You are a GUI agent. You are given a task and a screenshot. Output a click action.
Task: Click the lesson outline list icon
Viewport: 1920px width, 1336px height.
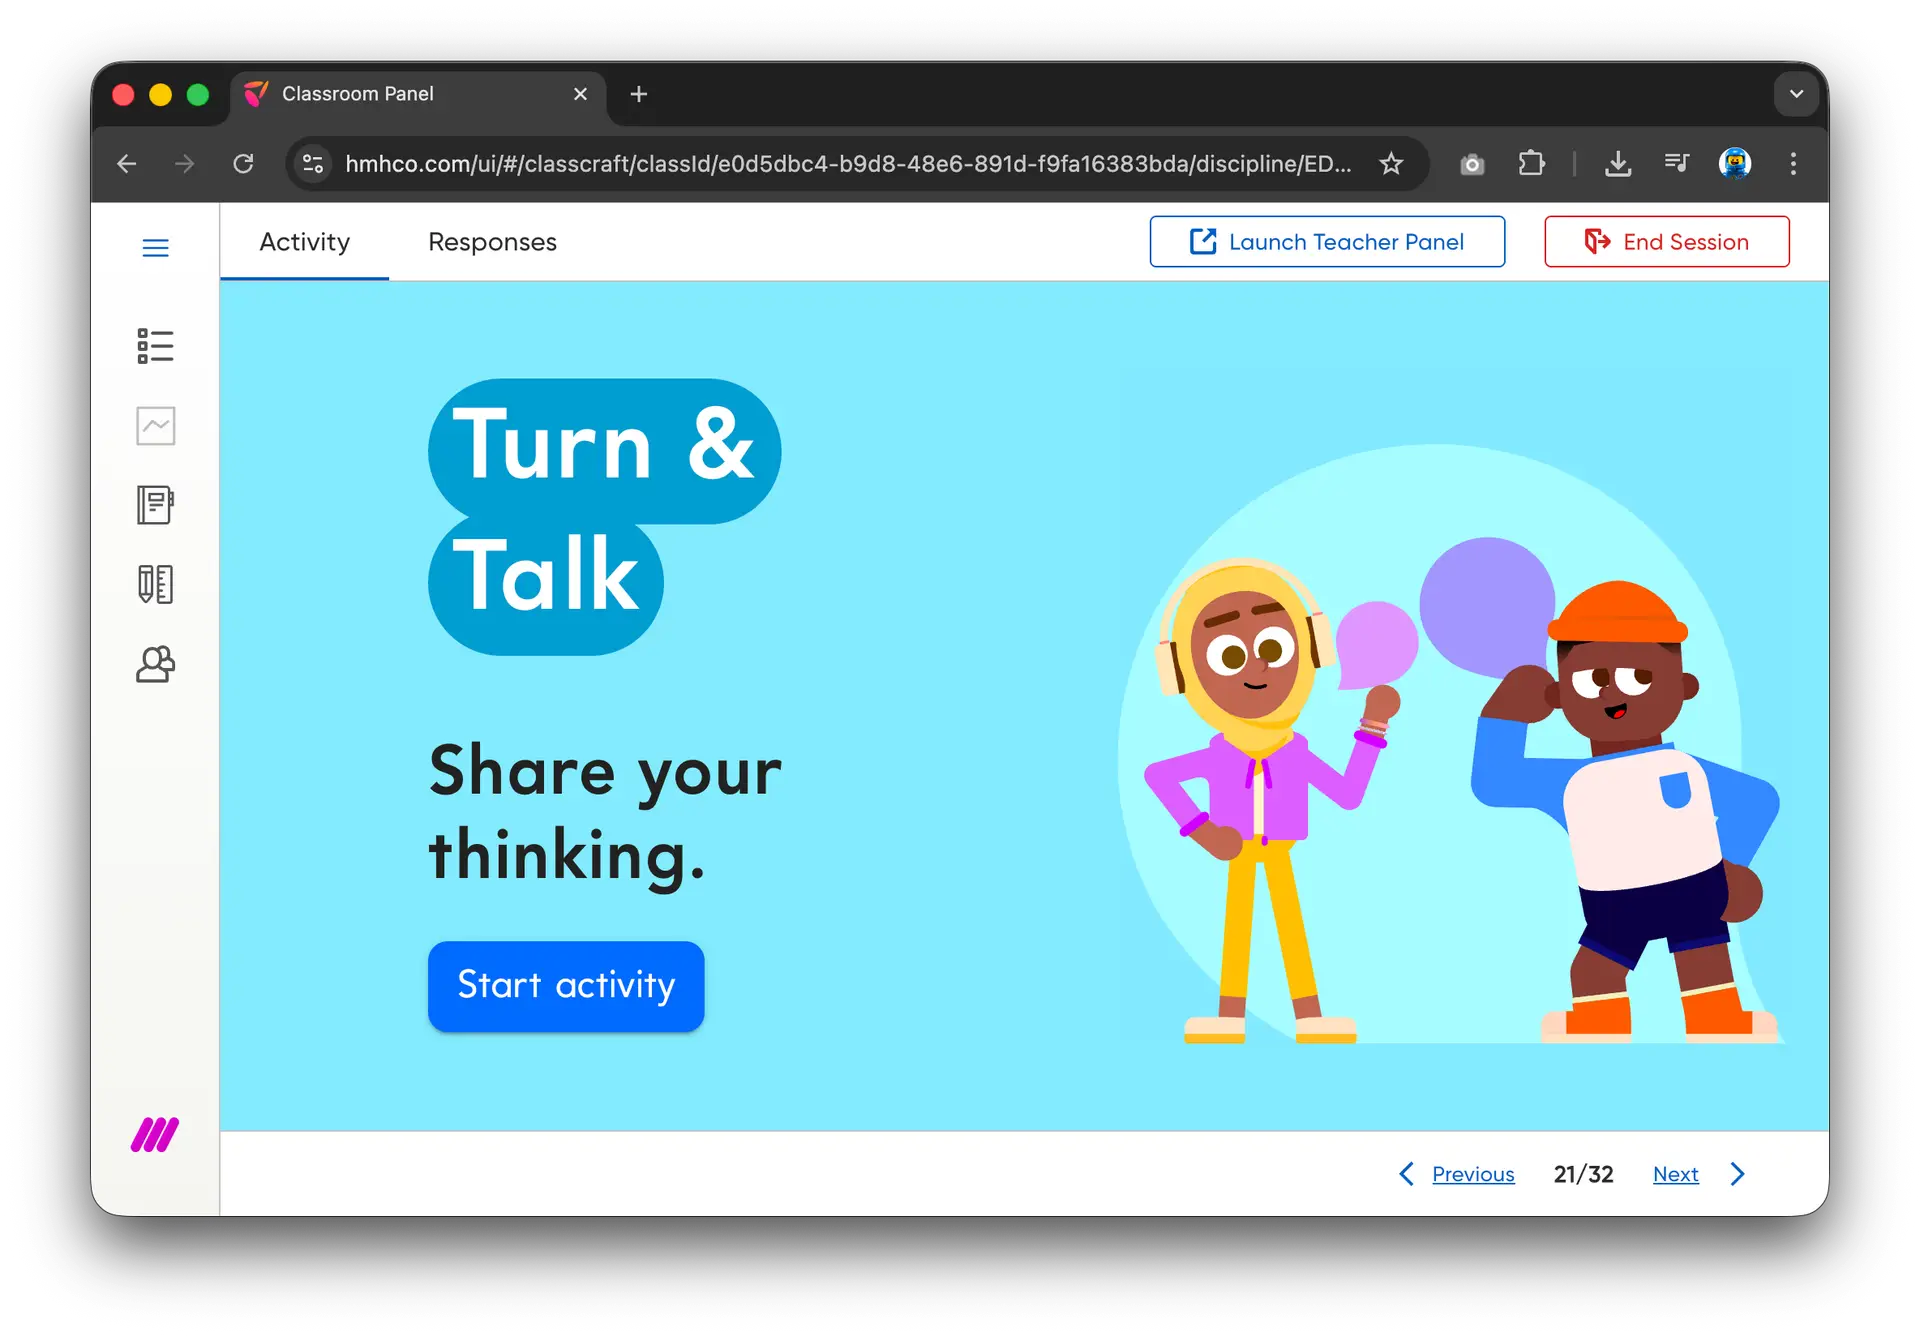pyautogui.click(x=155, y=346)
